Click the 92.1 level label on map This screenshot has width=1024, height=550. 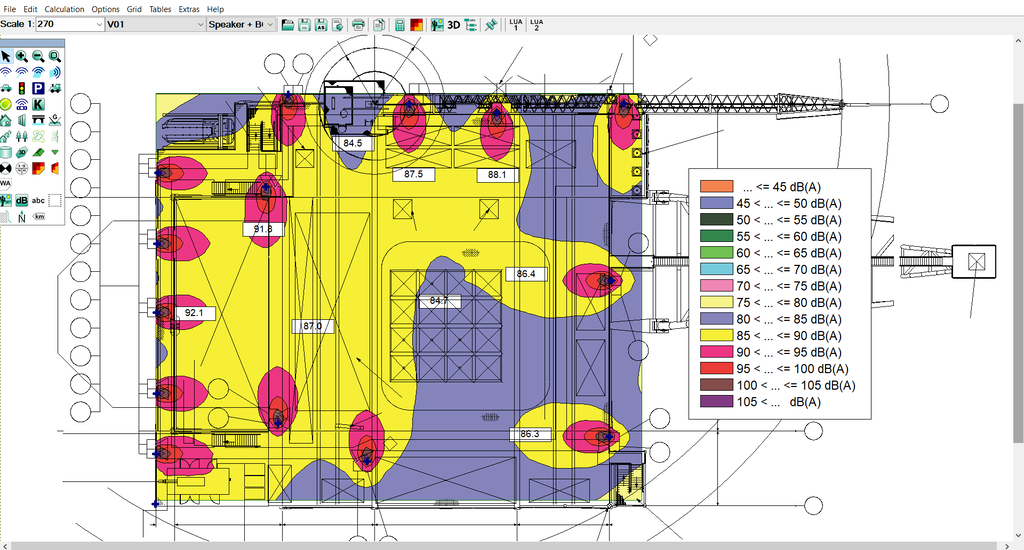[192, 313]
